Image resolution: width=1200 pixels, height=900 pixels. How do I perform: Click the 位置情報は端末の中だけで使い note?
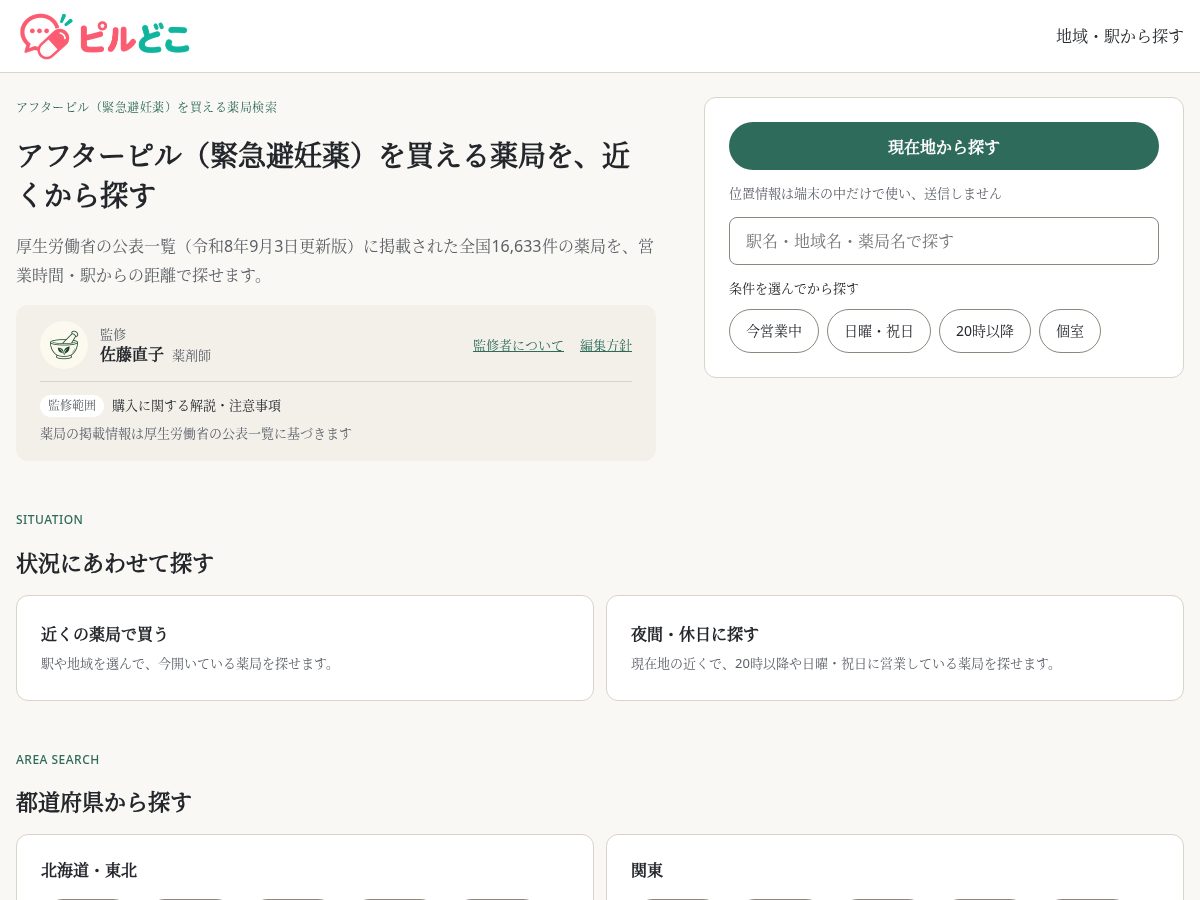coord(865,193)
